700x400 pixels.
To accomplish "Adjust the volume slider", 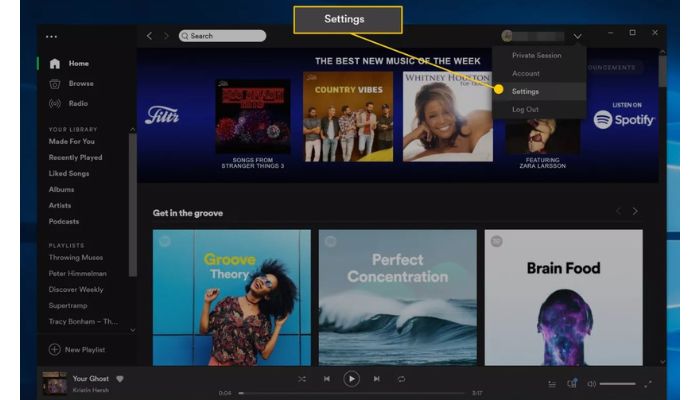I will tap(617, 383).
